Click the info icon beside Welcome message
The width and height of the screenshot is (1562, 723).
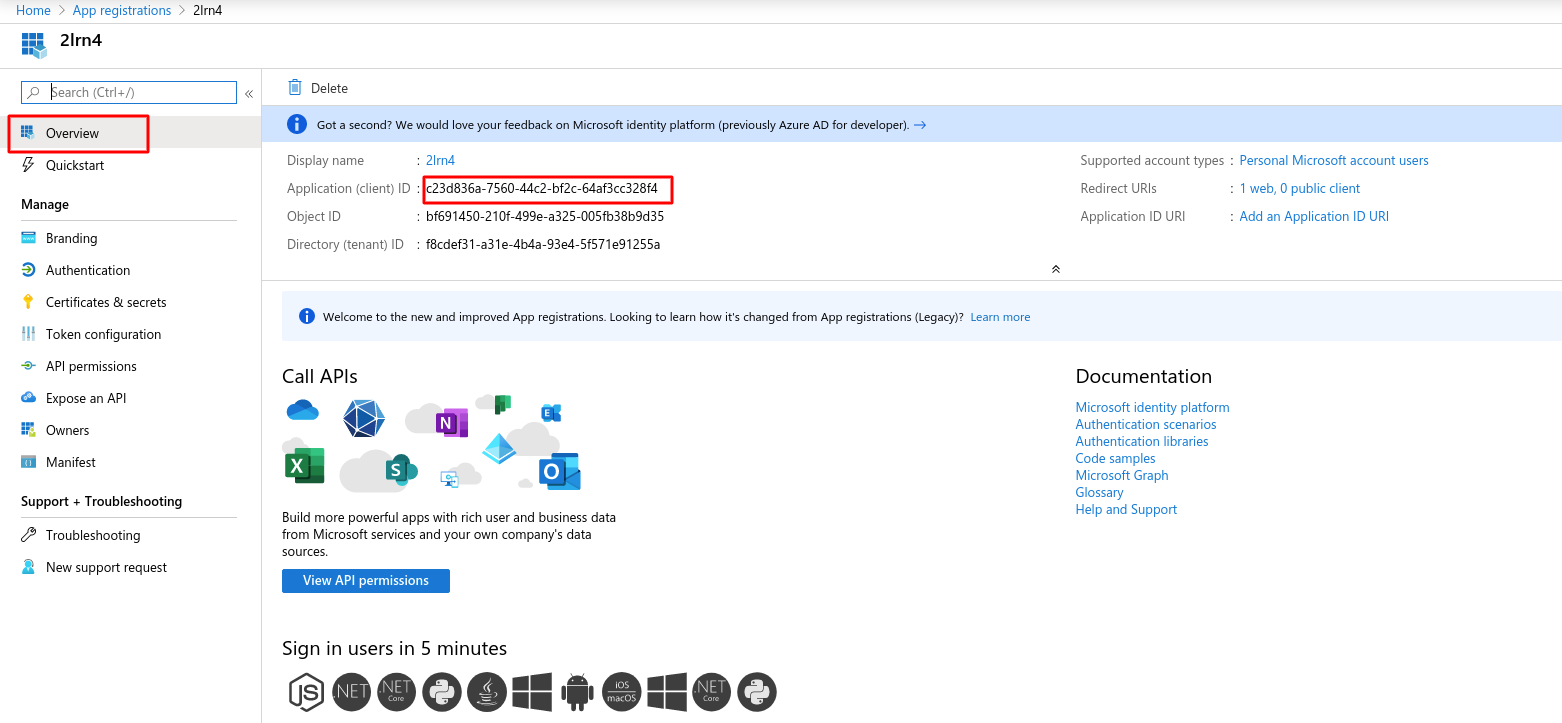pyautogui.click(x=307, y=317)
